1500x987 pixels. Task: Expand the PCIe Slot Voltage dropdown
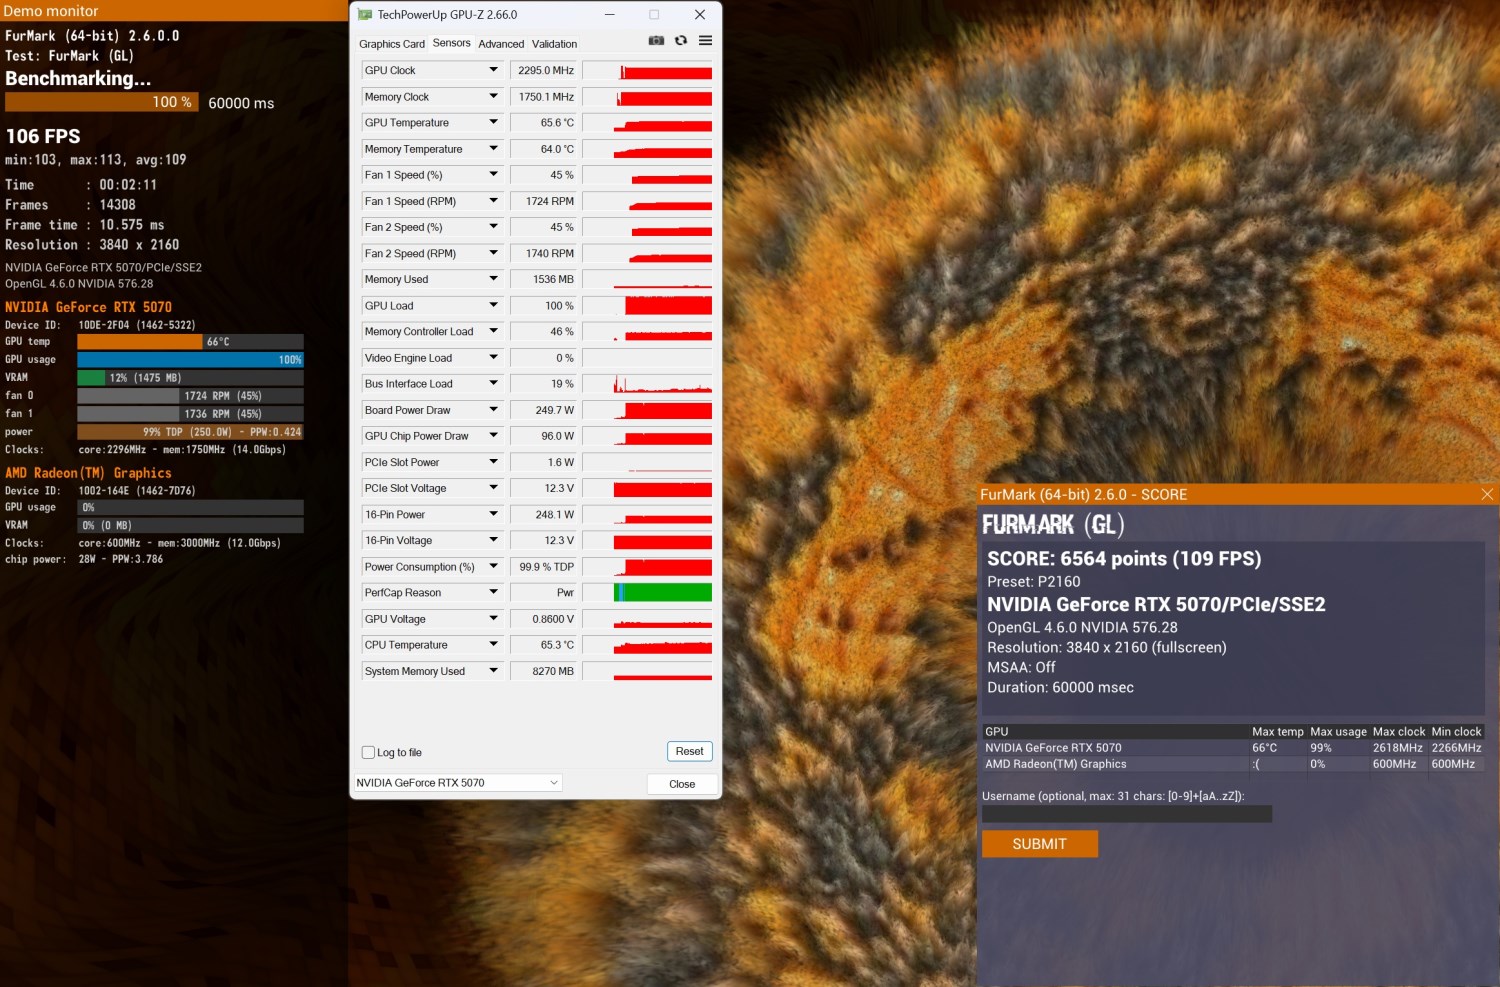click(x=493, y=488)
